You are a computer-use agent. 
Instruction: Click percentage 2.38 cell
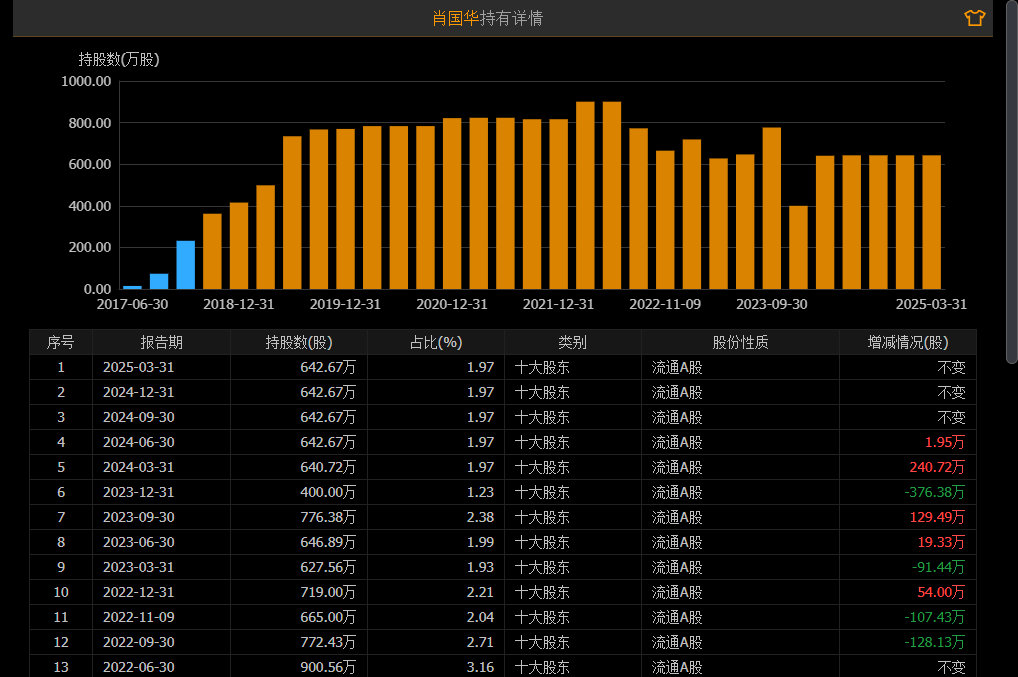pos(480,517)
